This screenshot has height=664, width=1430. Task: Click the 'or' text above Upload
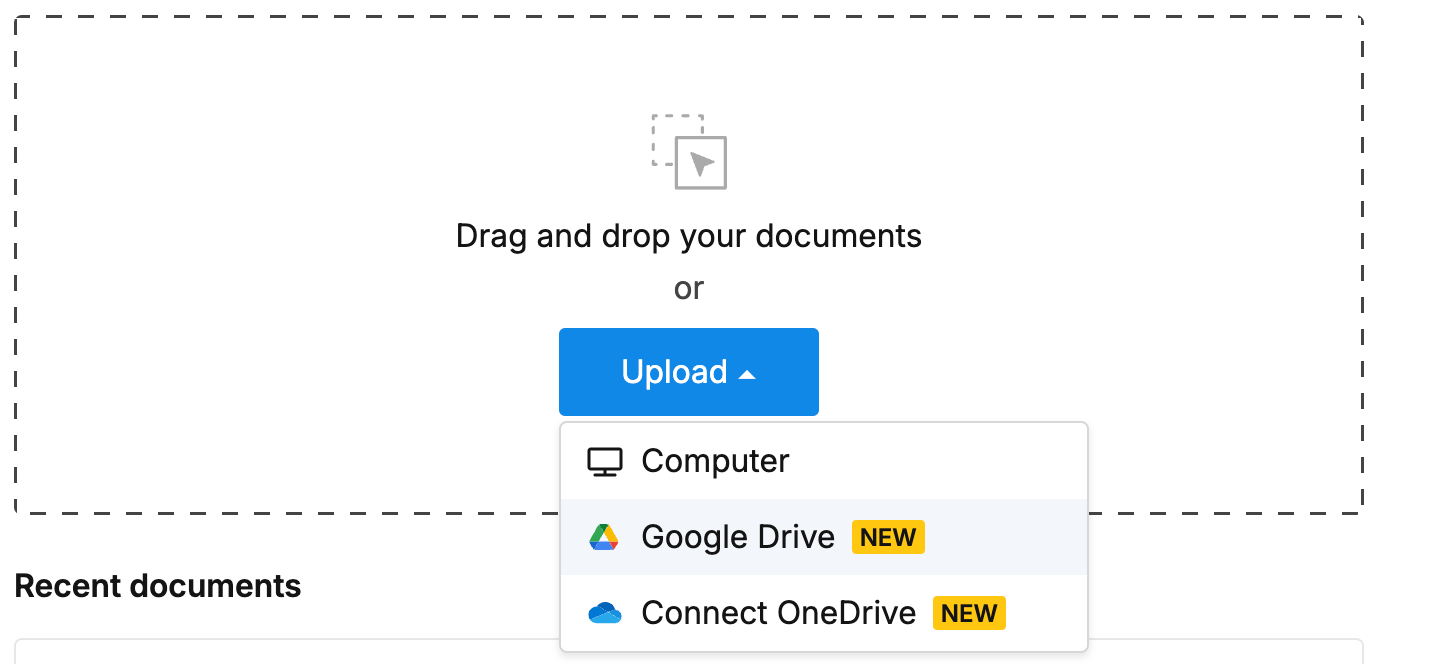pos(689,289)
